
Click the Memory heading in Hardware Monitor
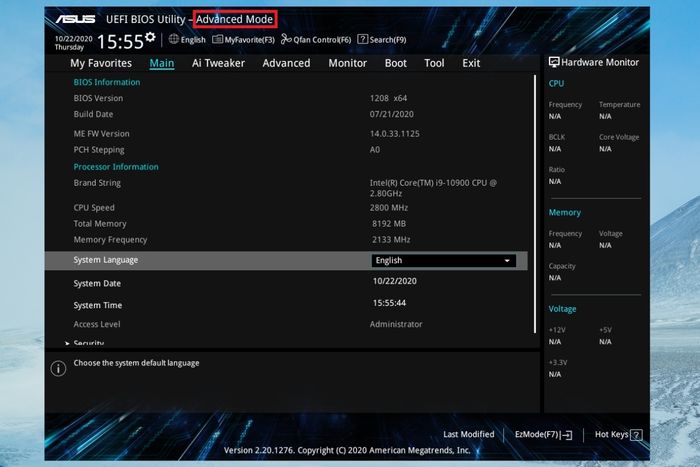565,213
